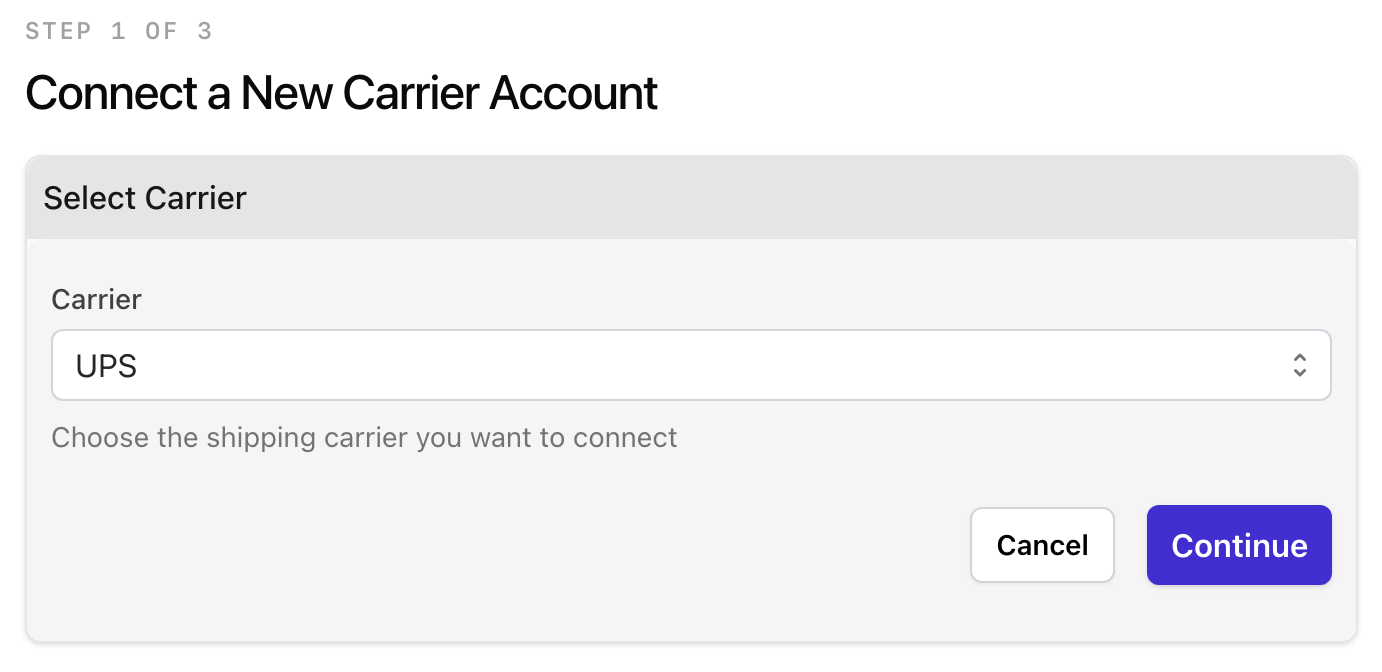Click the "Carrier" field label
Screen dimensions: 1382x672
point(97,299)
